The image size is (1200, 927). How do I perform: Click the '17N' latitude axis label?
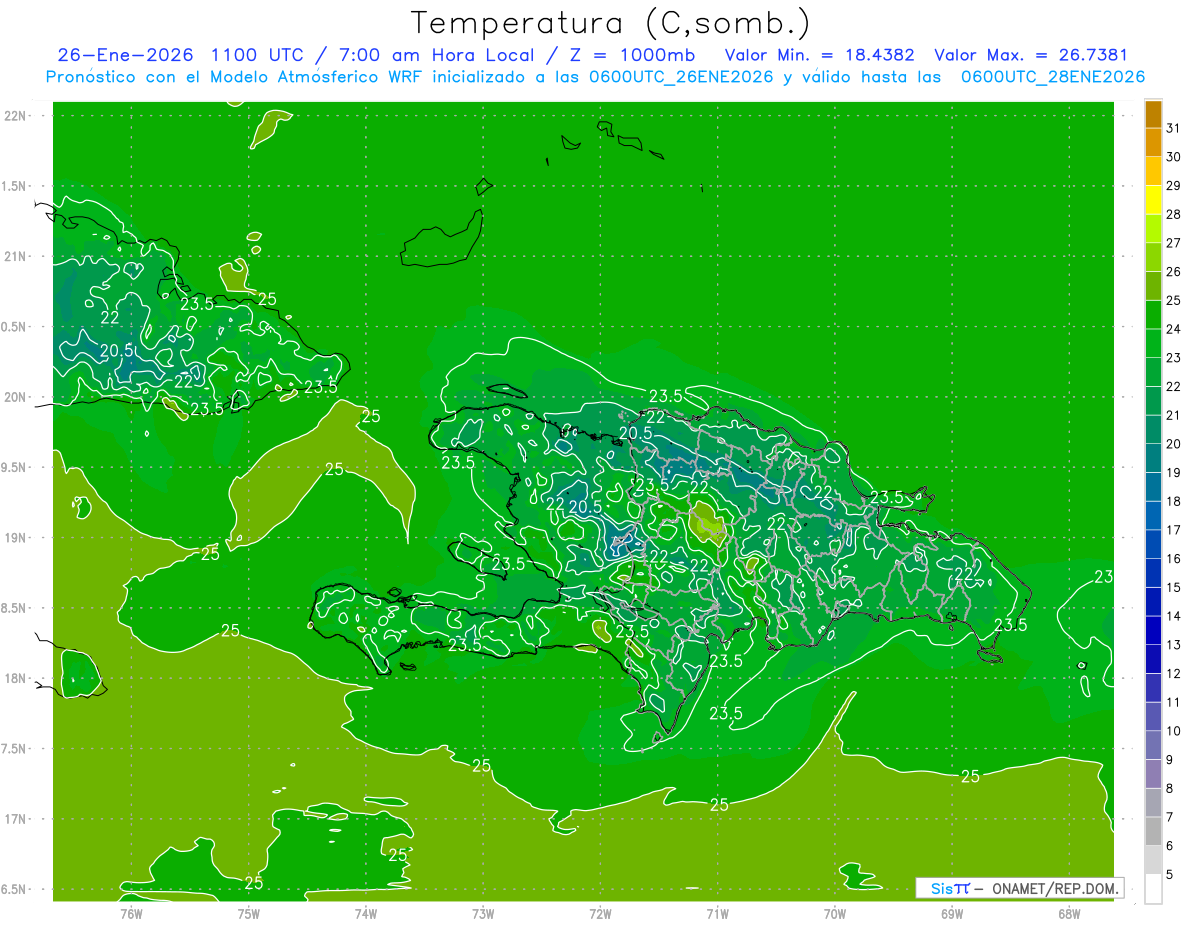tap(16, 819)
